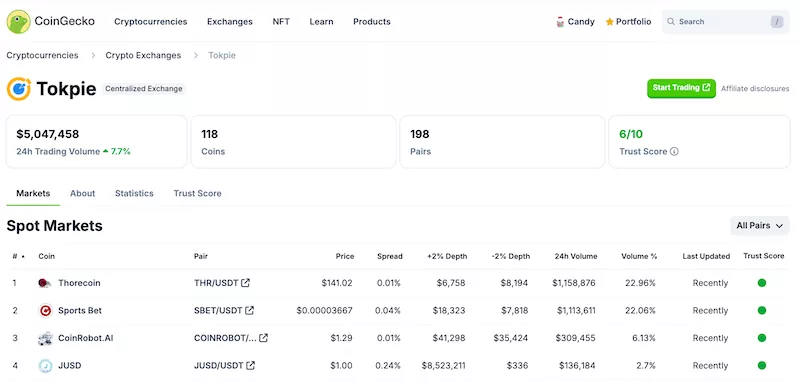This screenshot has width=800, height=383.
Task: Click the Tokpie exchange logo
Action: (19, 89)
